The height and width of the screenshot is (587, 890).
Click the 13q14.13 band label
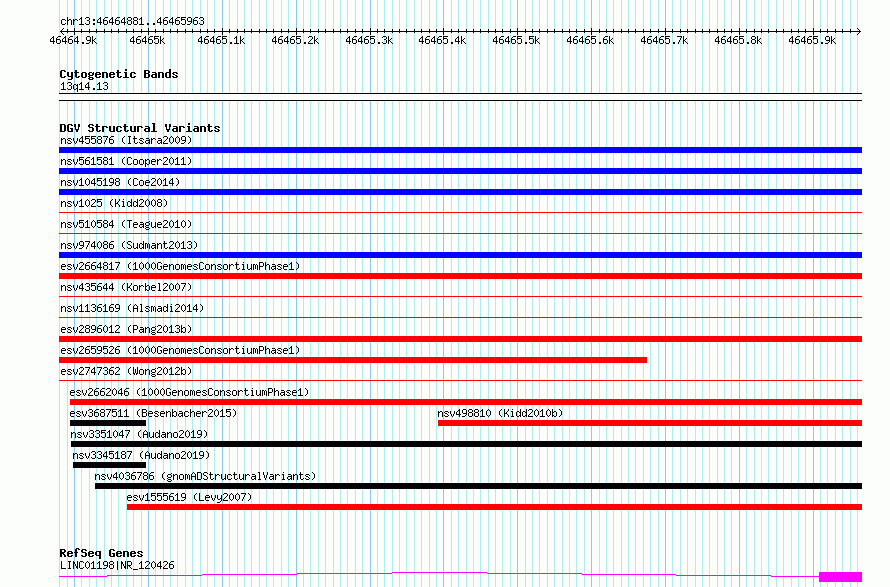(x=84, y=86)
